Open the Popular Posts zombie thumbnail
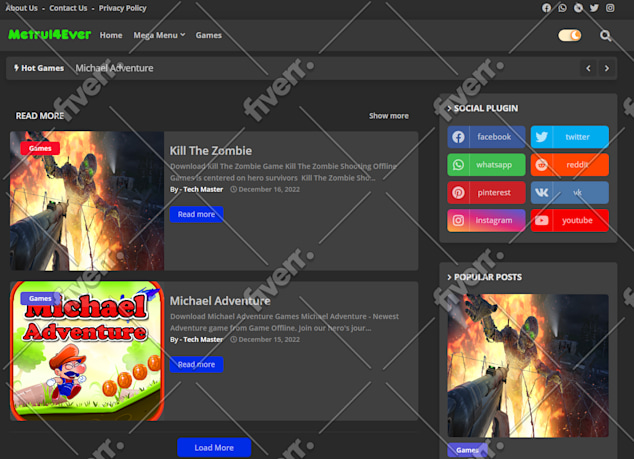634x459 pixels. (x=528, y=366)
